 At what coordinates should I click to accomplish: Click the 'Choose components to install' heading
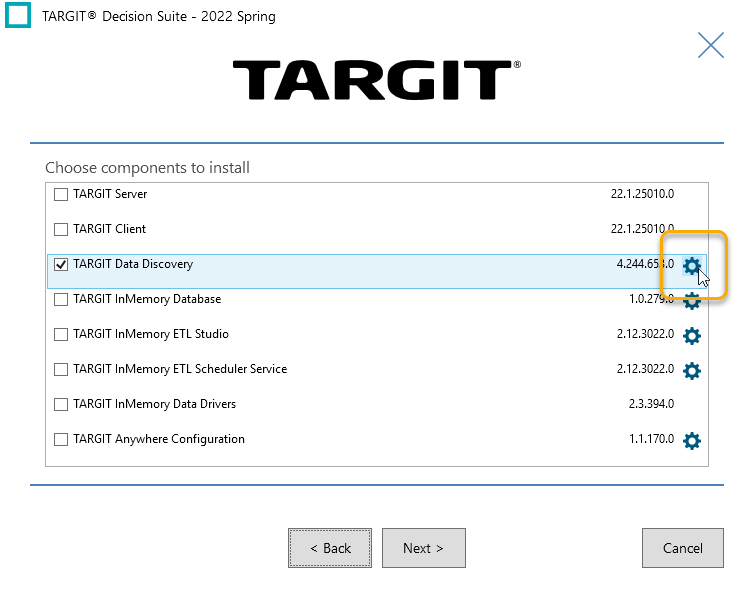[148, 168]
